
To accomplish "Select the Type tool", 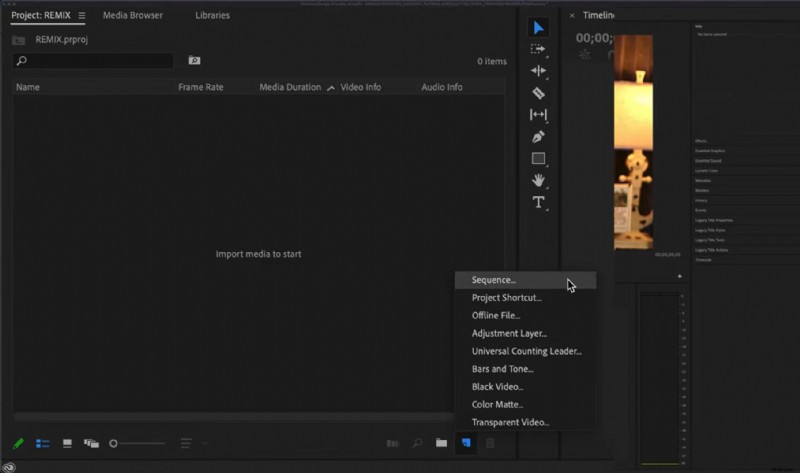I will click(538, 203).
